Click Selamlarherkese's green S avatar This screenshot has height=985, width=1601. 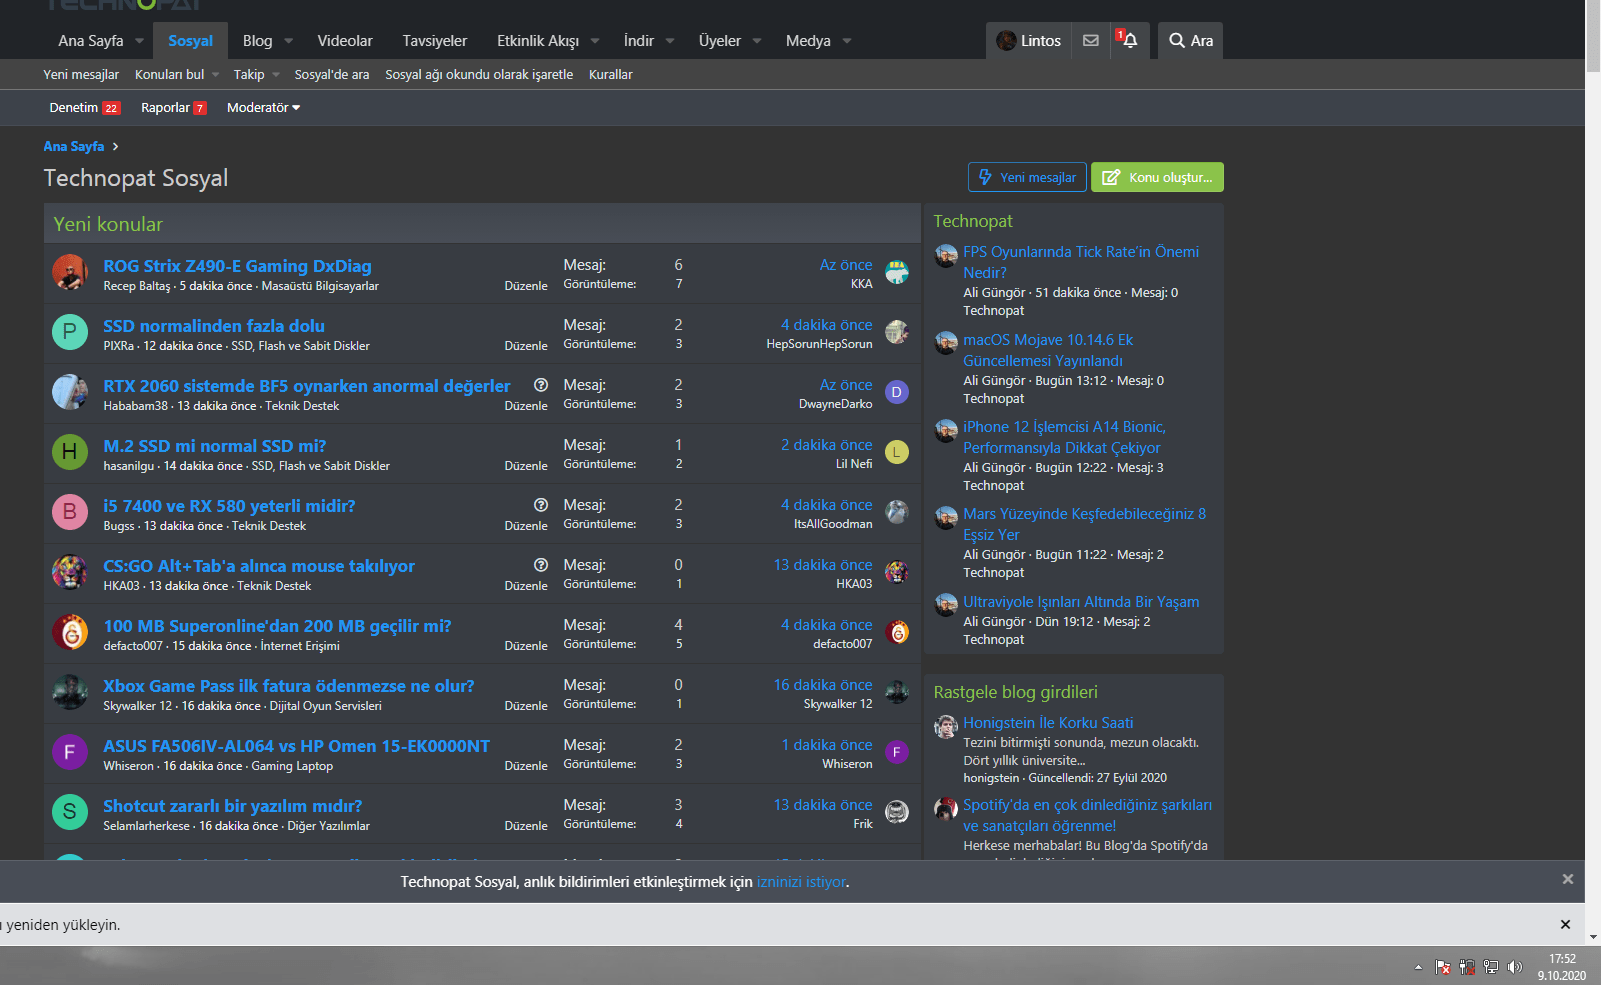[x=70, y=812]
